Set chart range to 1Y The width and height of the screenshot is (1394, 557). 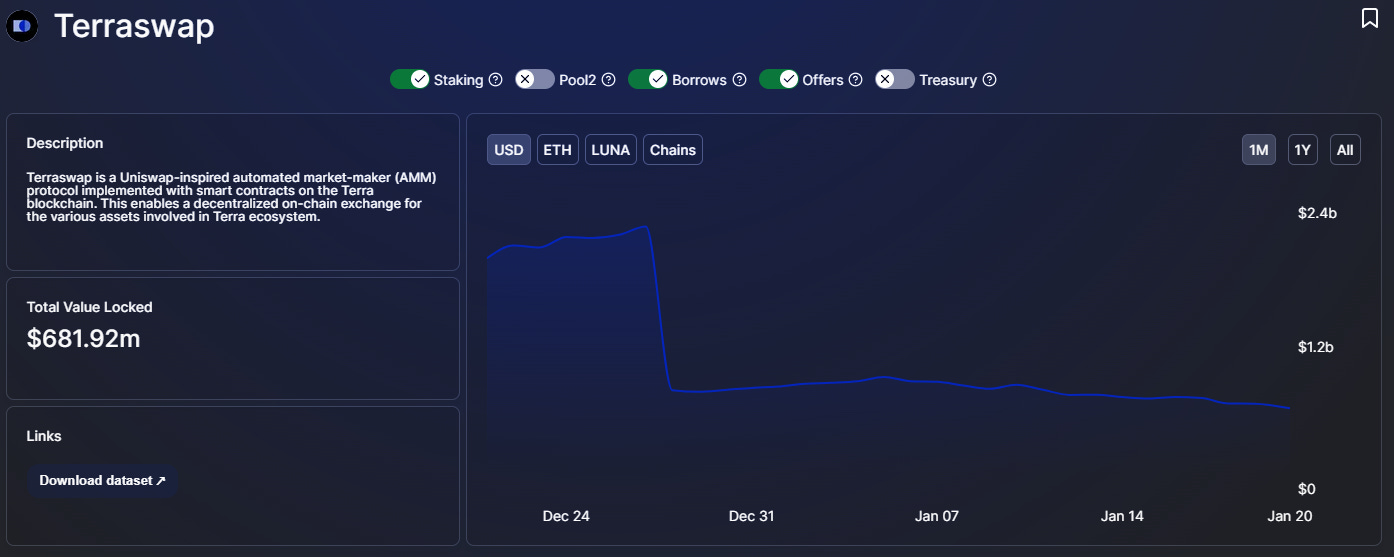[1303, 150]
